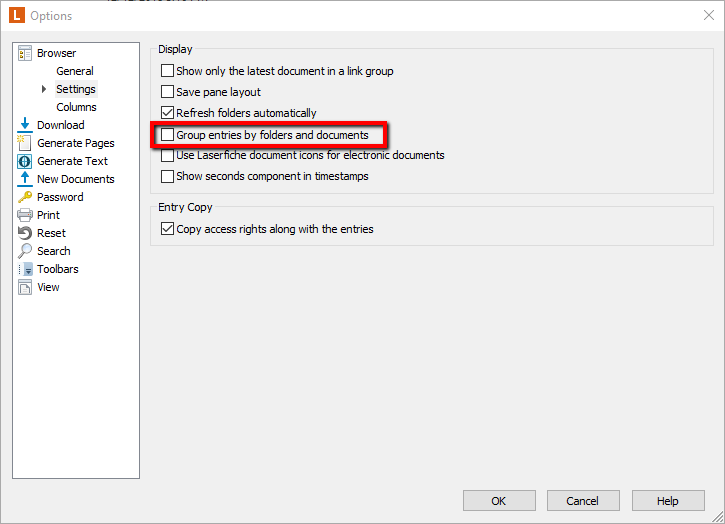This screenshot has height=524, width=725.
Task: Open Password options via the key icon
Action: coord(25,197)
